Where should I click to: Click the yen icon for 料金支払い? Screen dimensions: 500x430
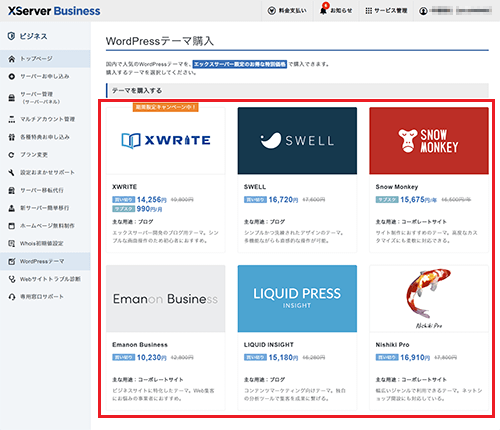coord(271,11)
